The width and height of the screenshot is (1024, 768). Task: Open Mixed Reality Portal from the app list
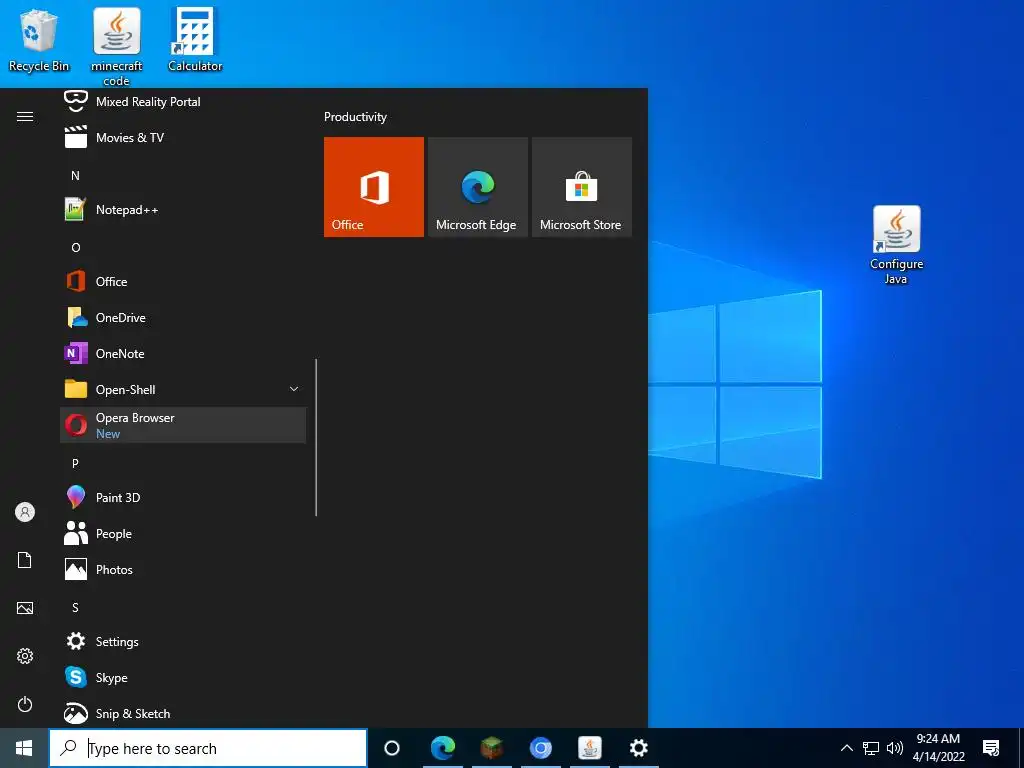coord(183,102)
